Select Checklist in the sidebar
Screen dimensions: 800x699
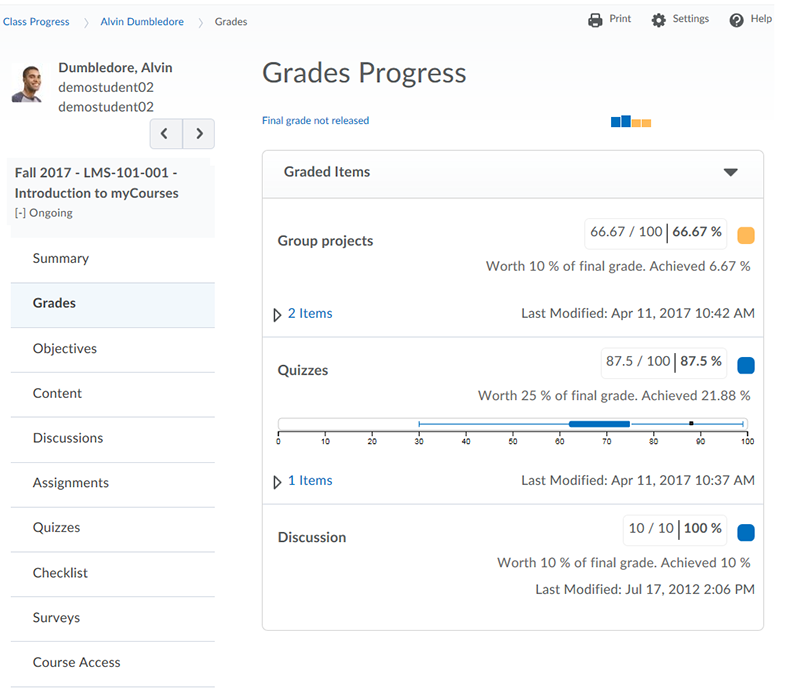[x=60, y=573]
